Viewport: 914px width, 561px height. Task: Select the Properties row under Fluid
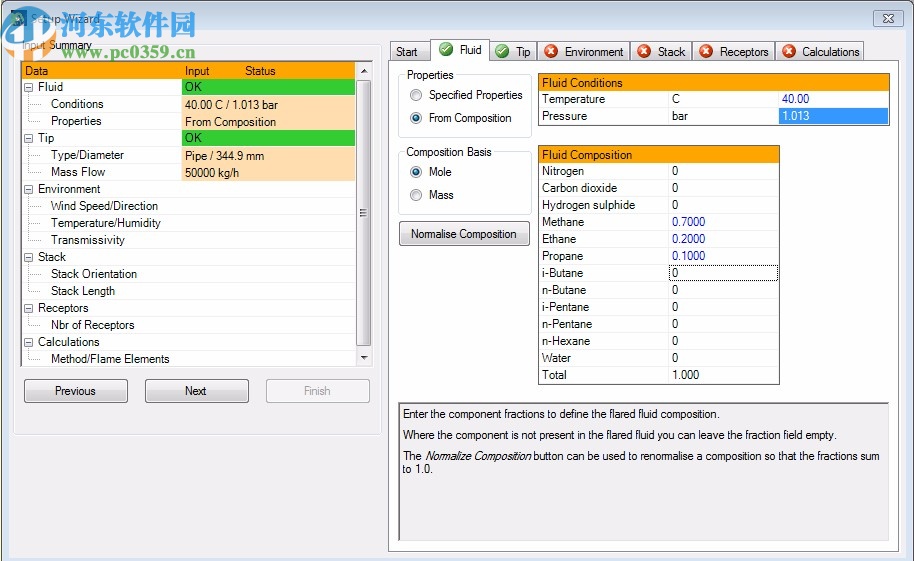tap(188, 121)
